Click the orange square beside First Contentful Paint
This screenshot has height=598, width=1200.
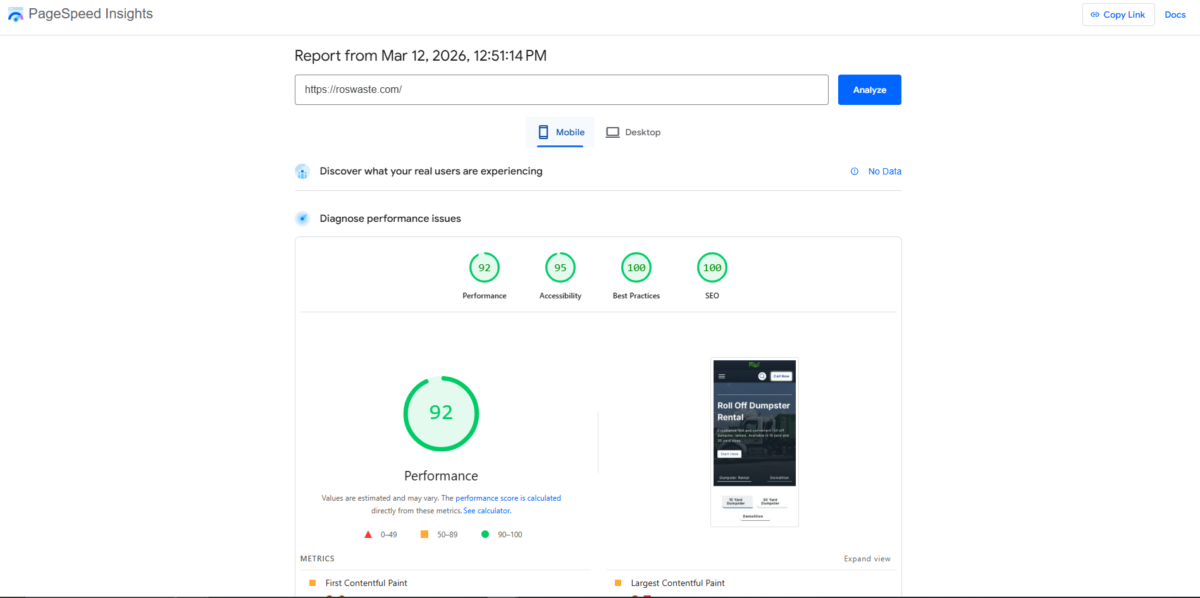click(310, 582)
